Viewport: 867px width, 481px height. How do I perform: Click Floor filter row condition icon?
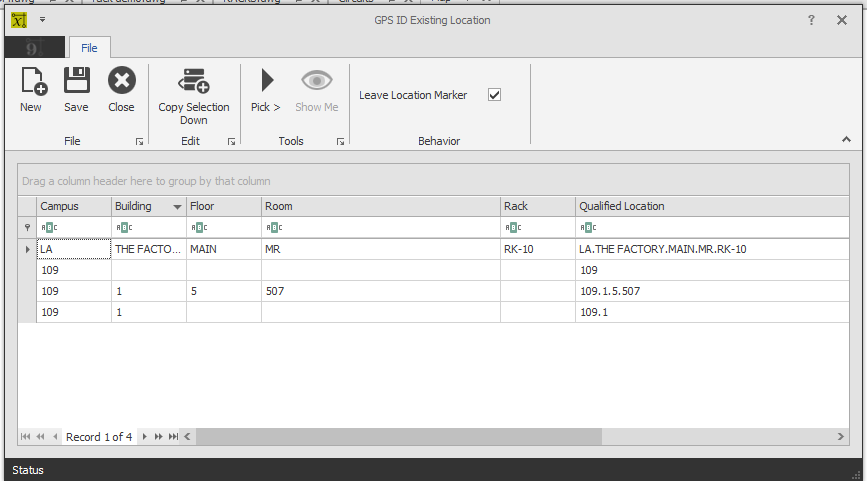click(199, 227)
